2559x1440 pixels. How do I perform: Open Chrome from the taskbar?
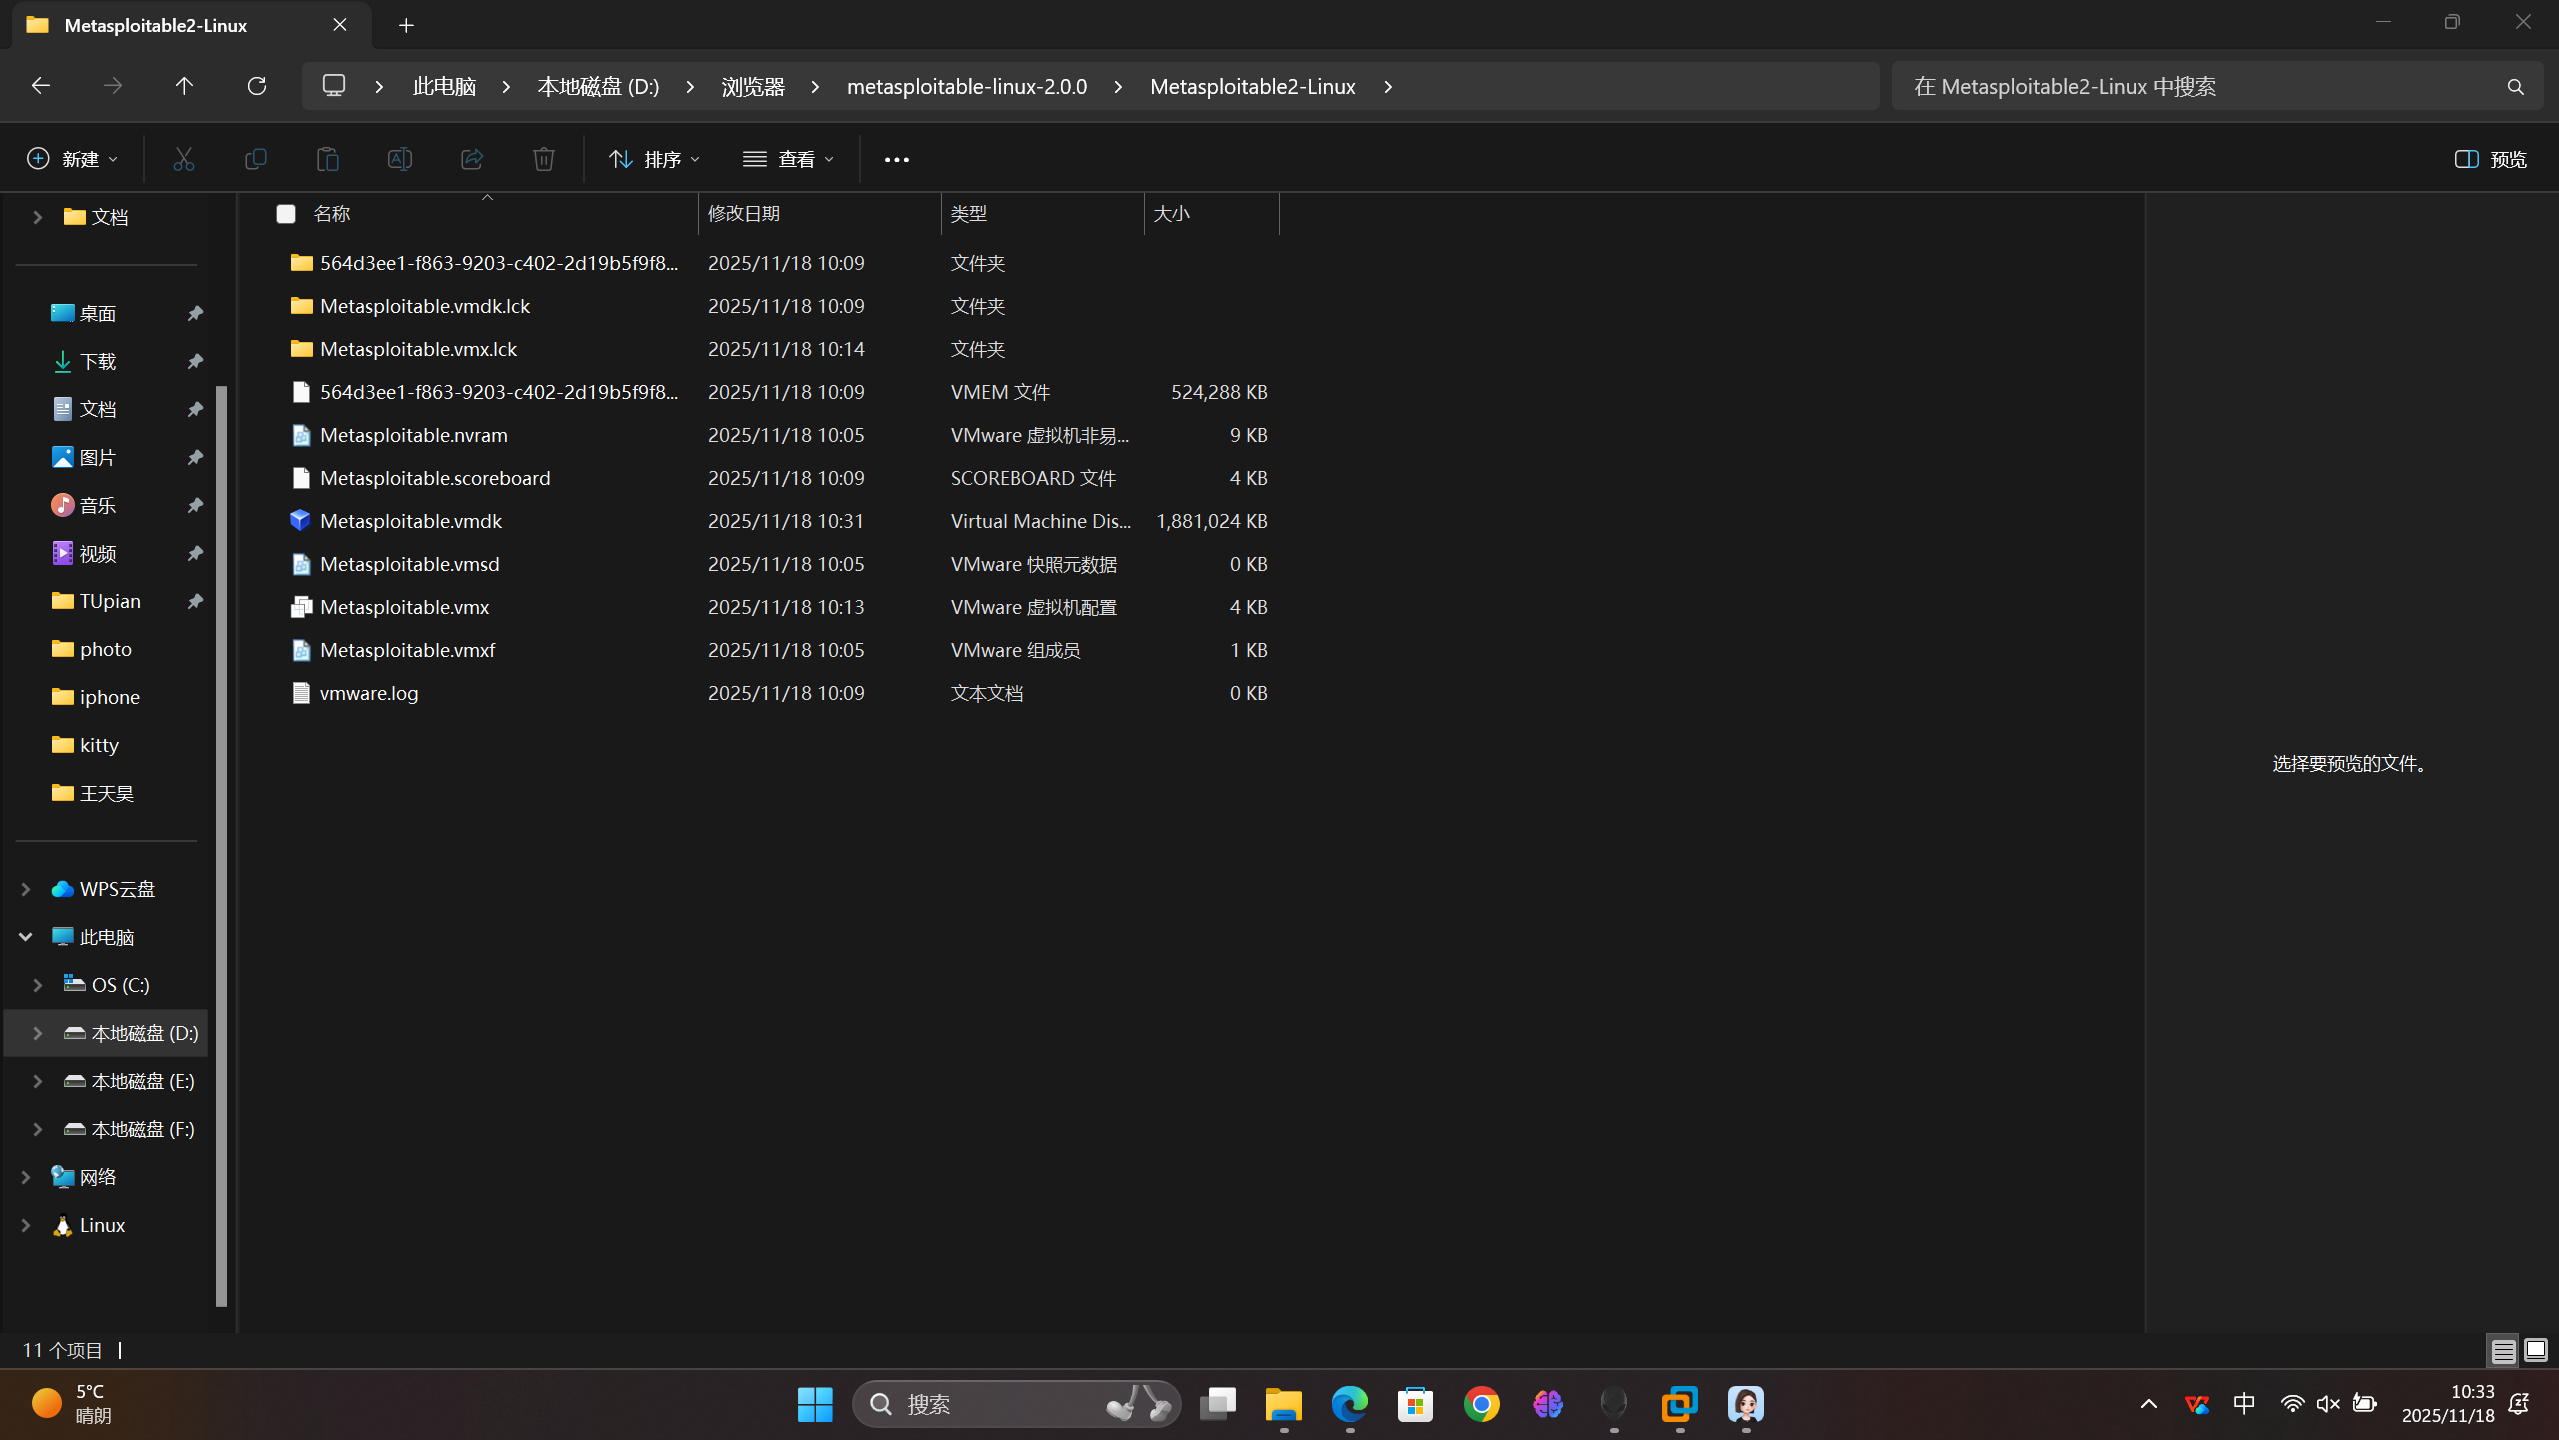point(1481,1404)
